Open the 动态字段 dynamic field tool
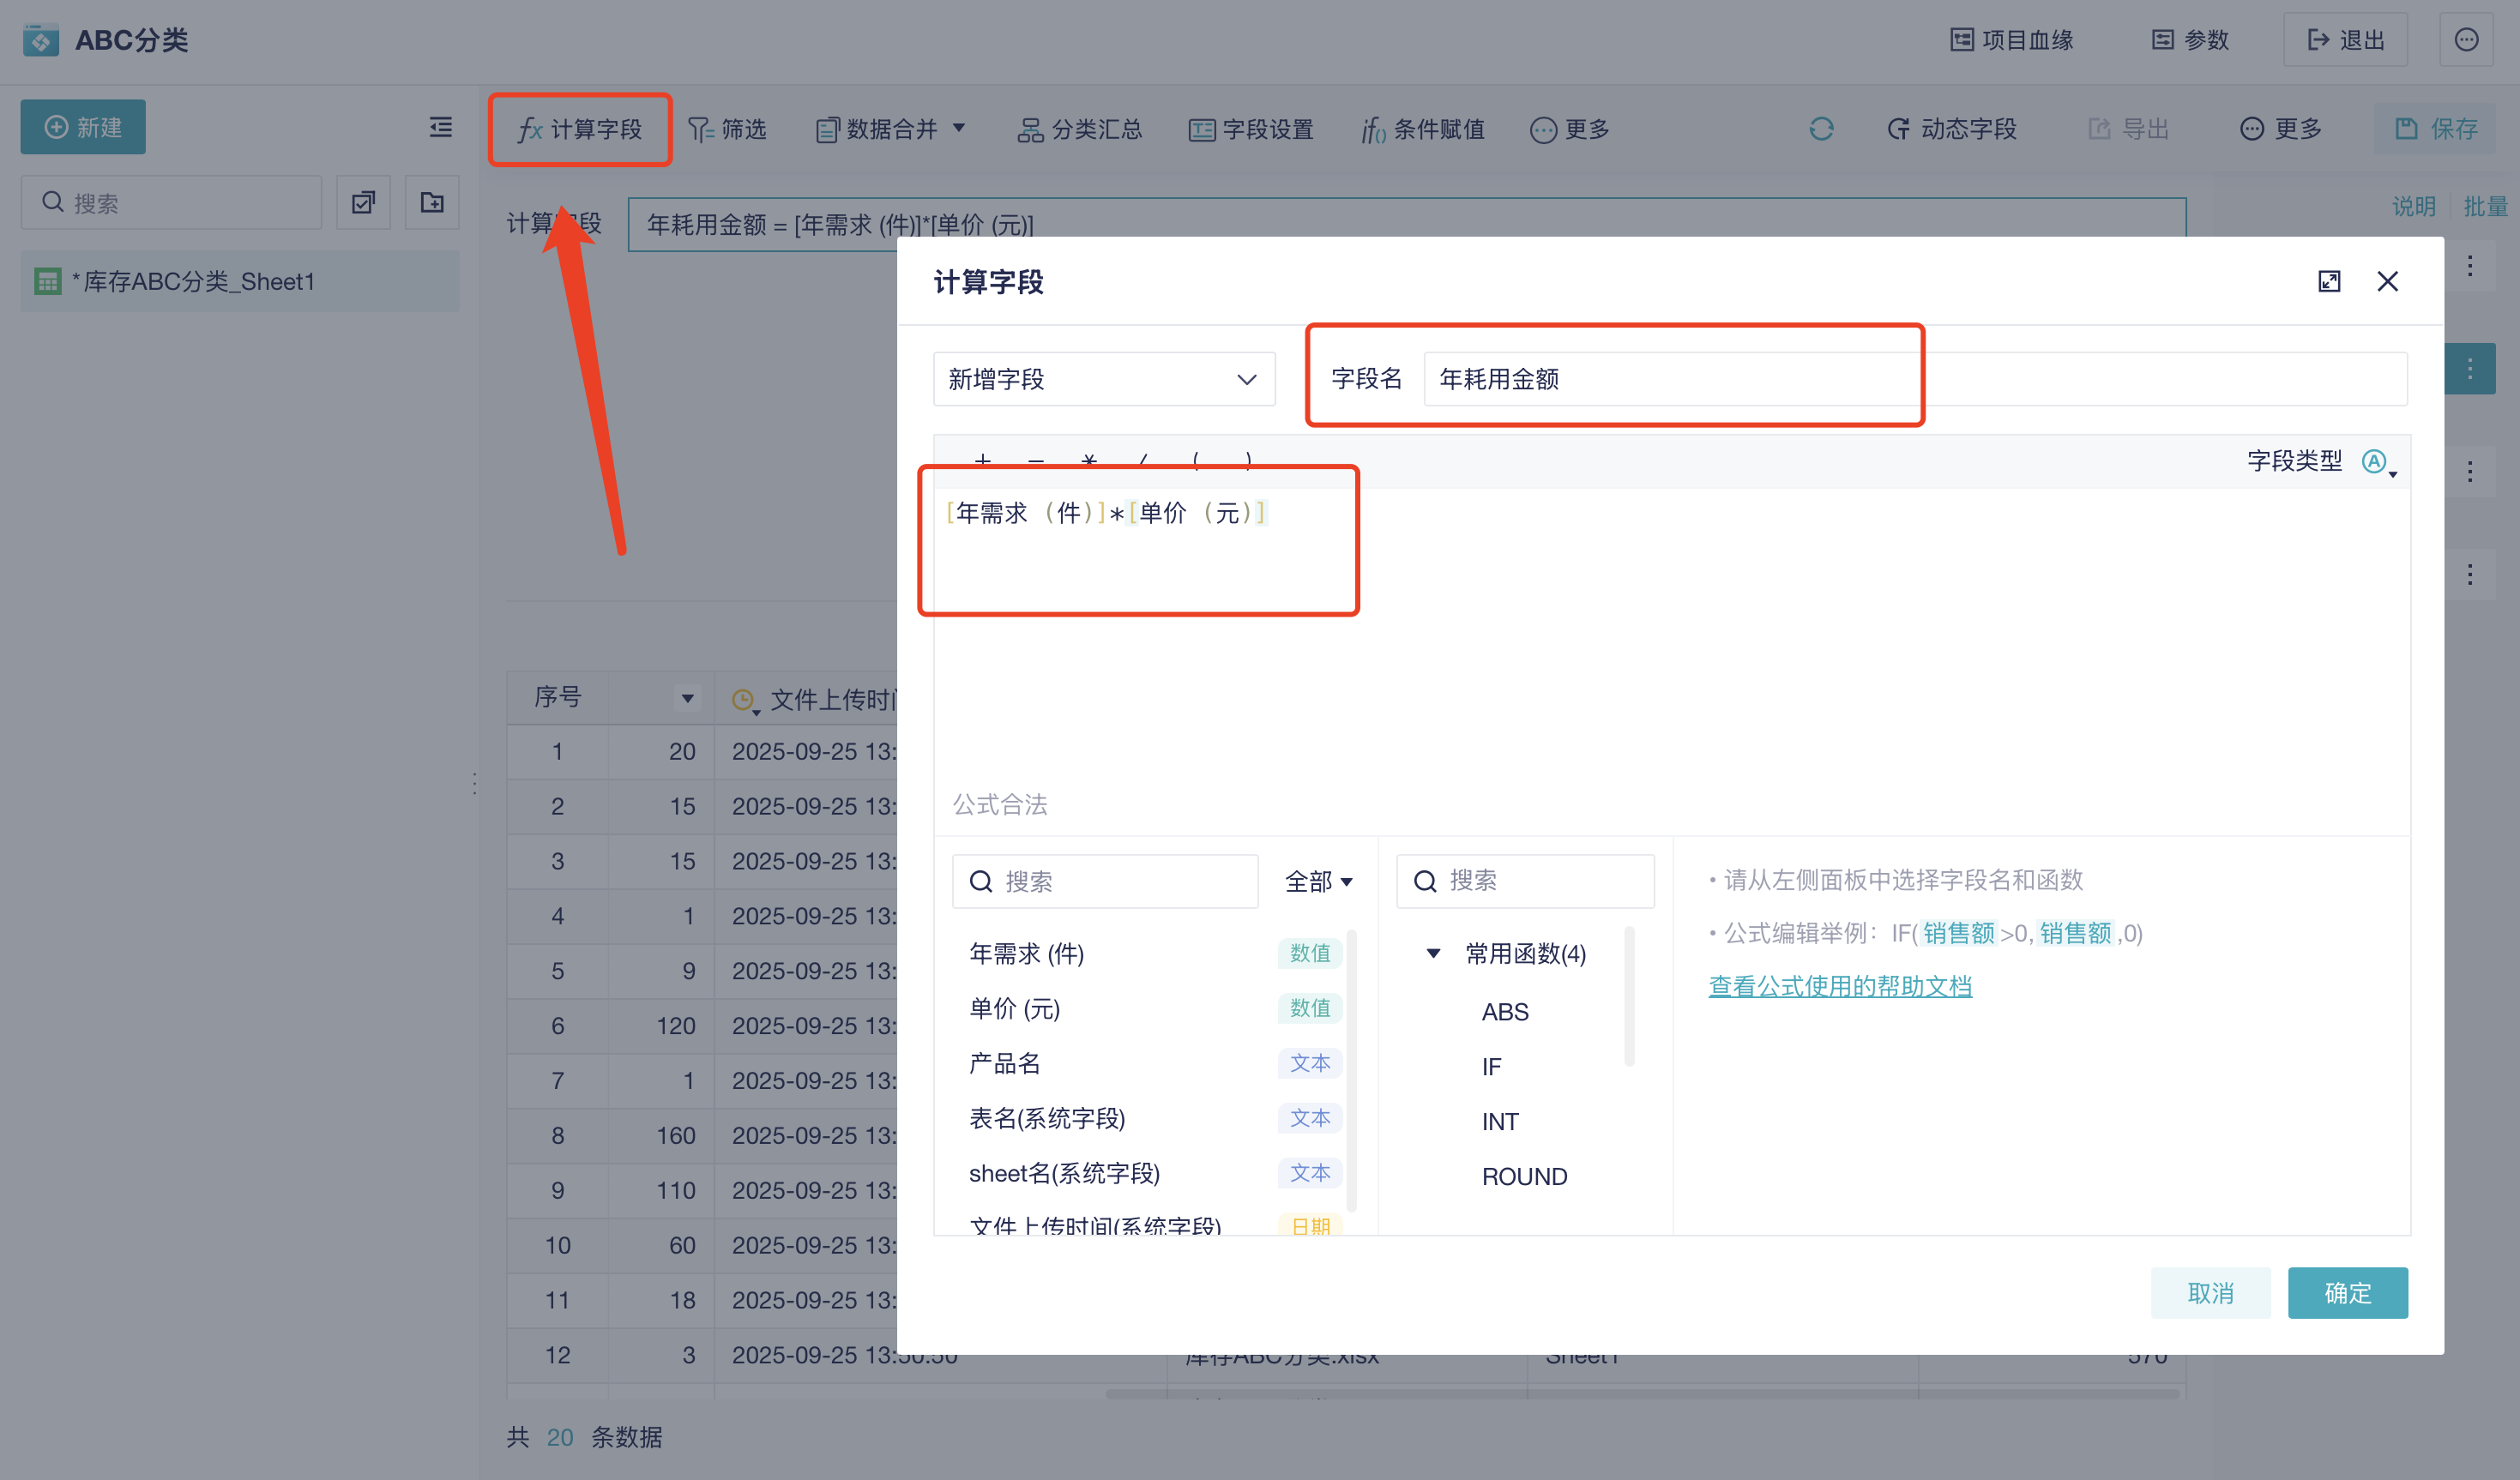 click(x=1950, y=129)
